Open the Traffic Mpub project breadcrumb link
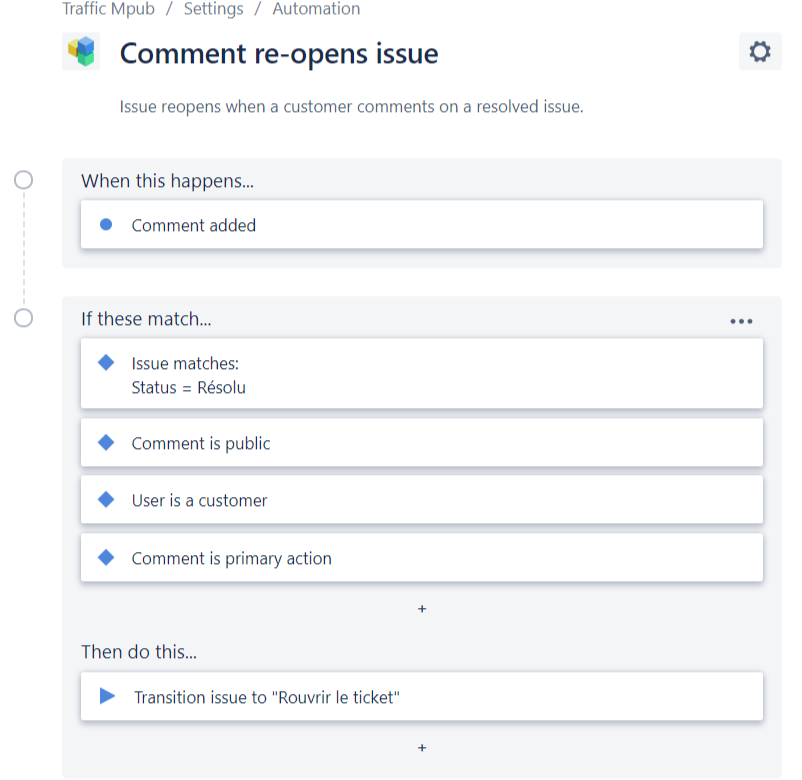Viewport: 802px width, 780px height. (x=108, y=9)
